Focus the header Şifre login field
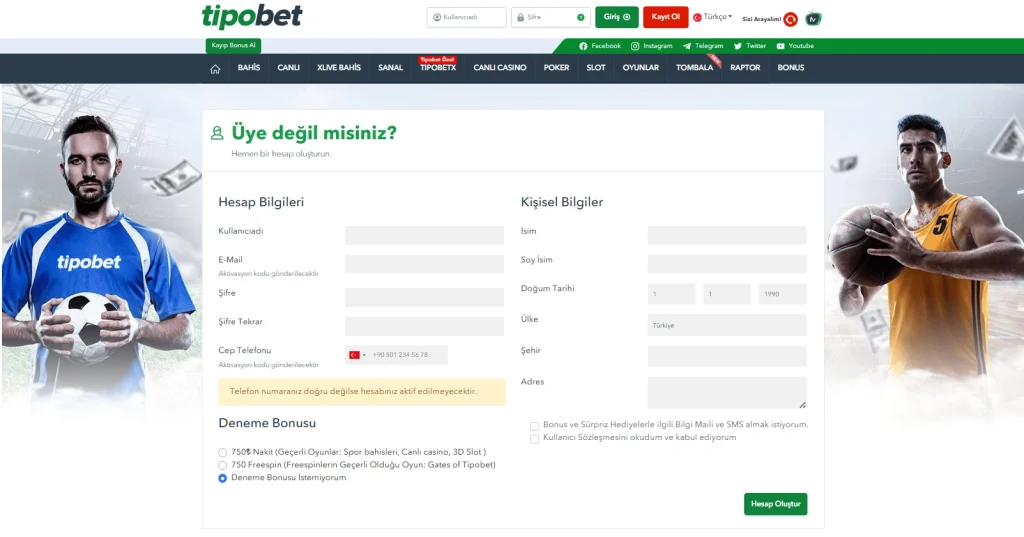The width and height of the screenshot is (1024, 537). (551, 18)
